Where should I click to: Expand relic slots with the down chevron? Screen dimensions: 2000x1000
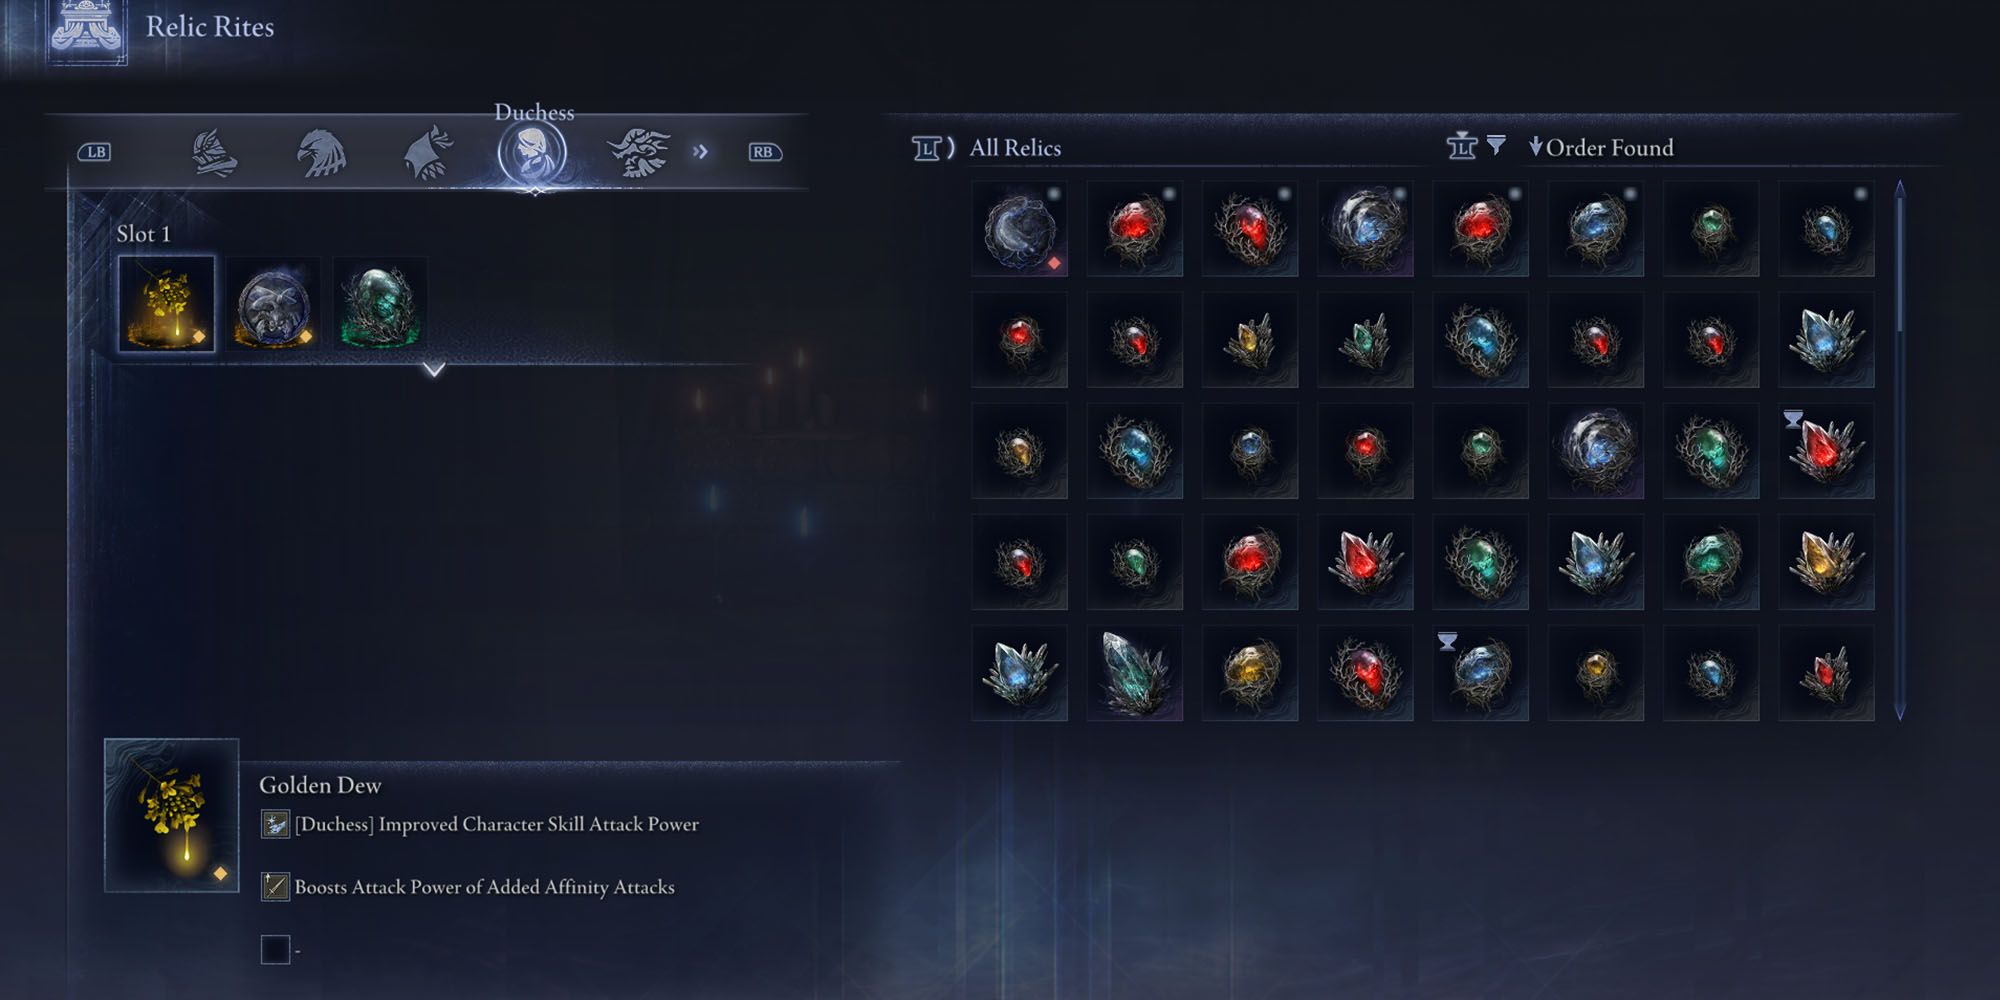click(434, 369)
